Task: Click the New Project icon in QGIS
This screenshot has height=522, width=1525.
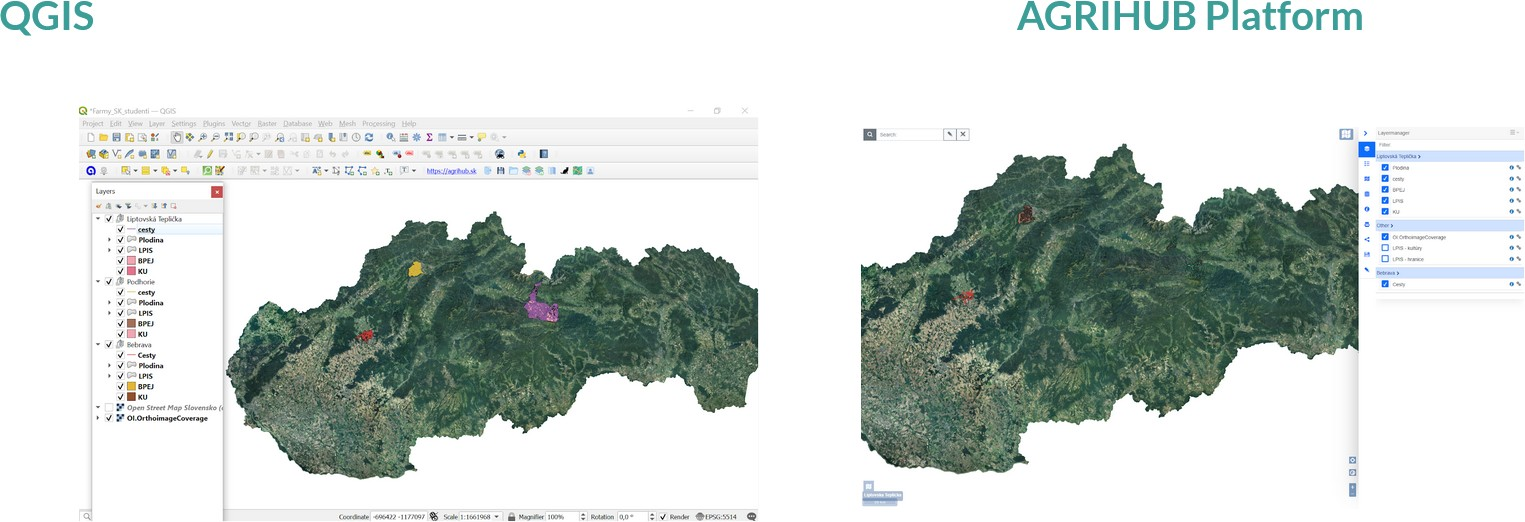Action: coord(91,137)
